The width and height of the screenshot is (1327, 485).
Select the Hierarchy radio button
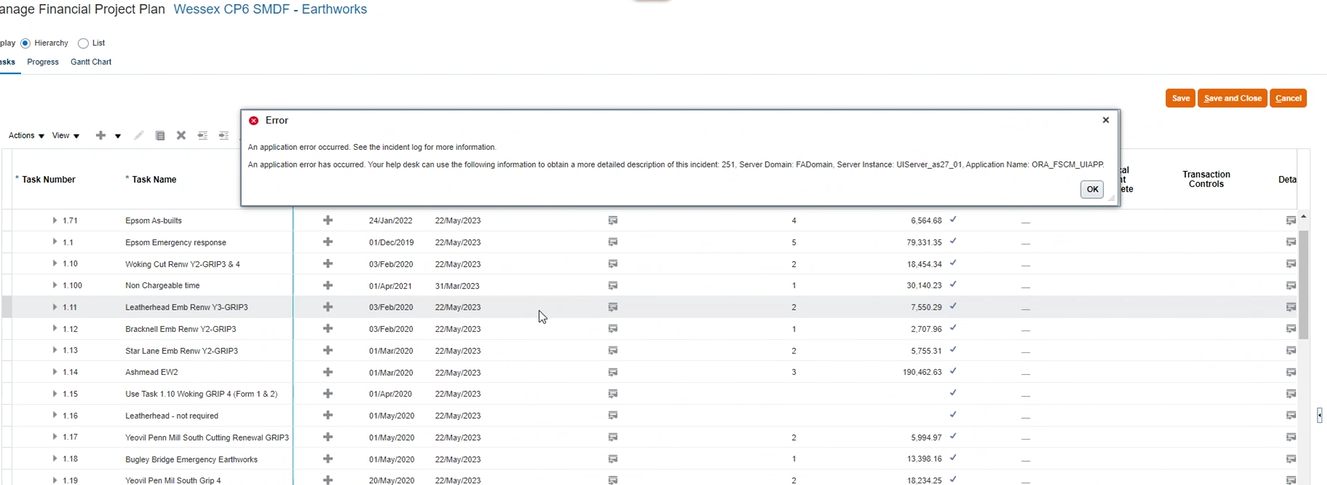click(26, 43)
